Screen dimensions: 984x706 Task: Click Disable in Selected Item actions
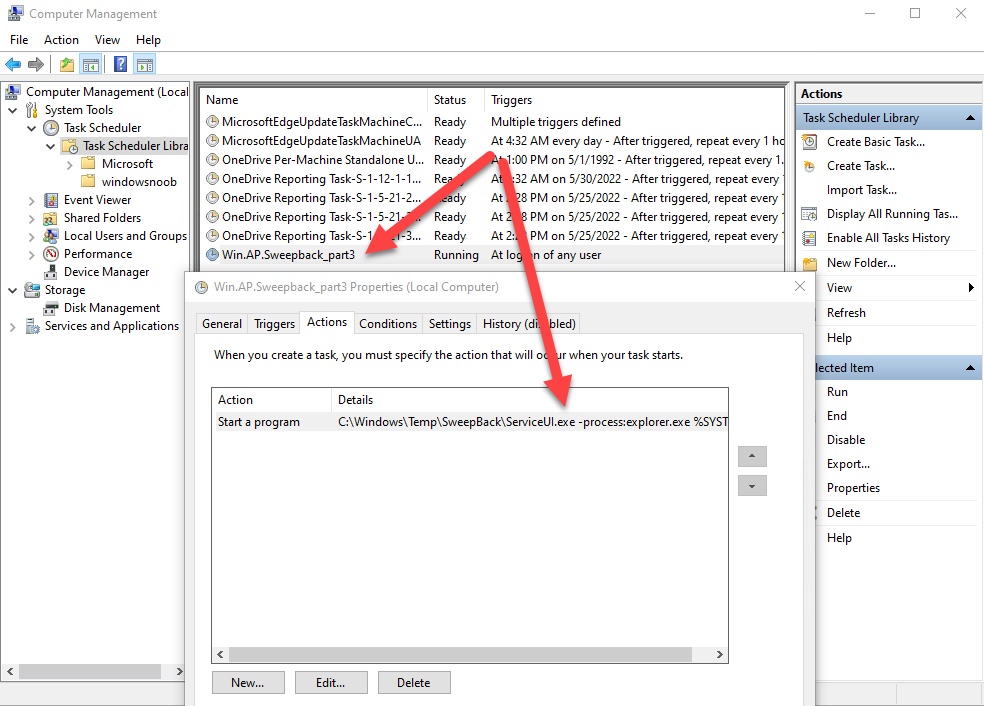point(846,440)
